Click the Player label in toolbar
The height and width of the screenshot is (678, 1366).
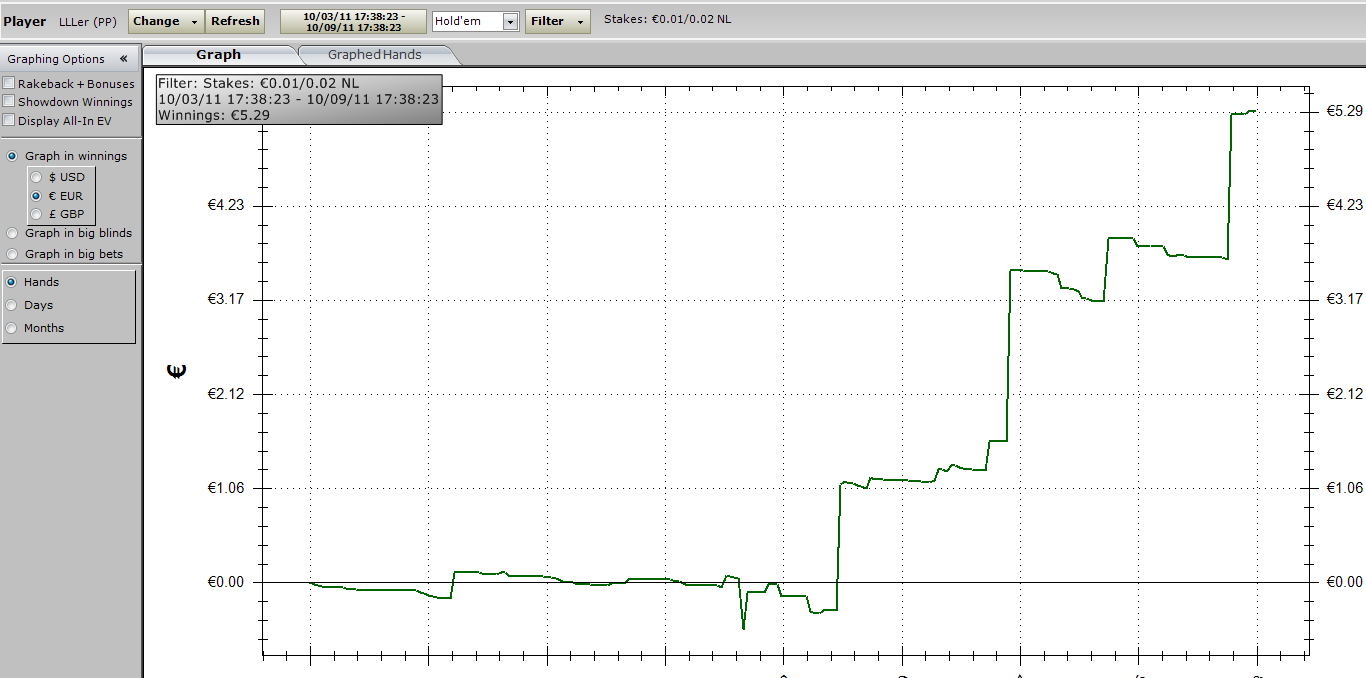point(25,21)
